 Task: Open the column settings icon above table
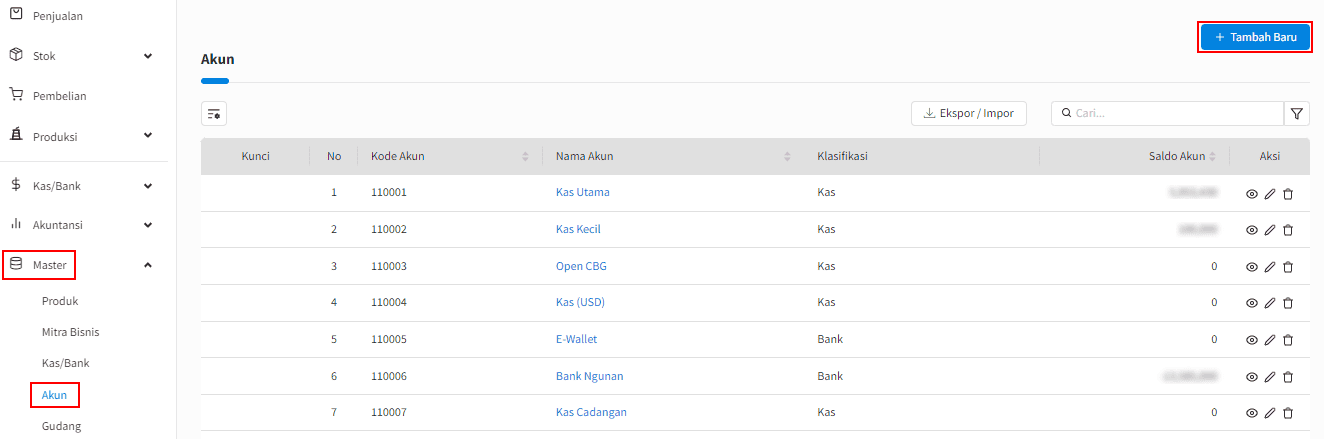click(x=214, y=114)
